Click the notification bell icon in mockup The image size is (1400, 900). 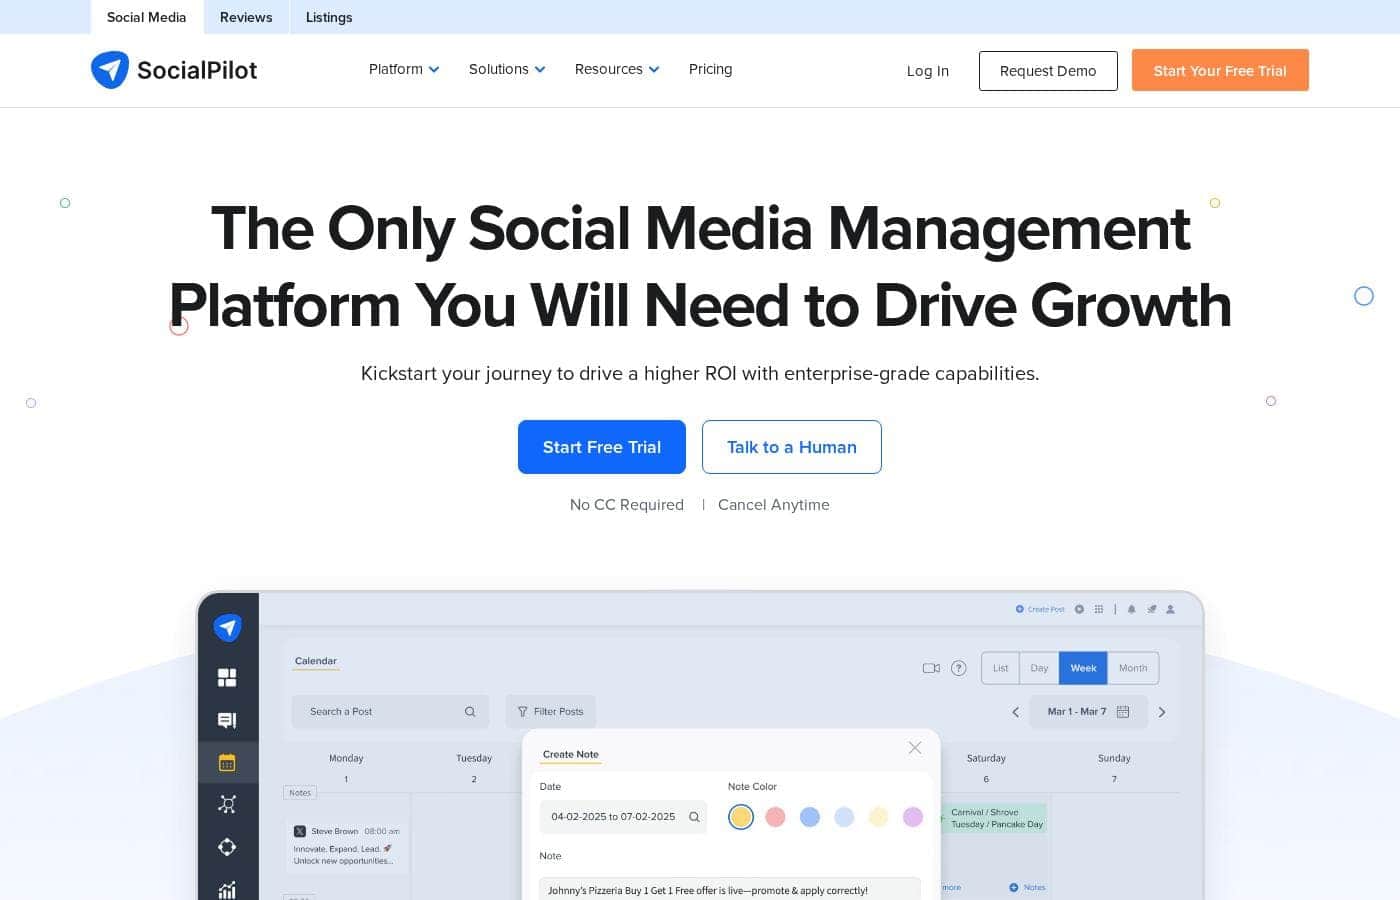point(1132,609)
